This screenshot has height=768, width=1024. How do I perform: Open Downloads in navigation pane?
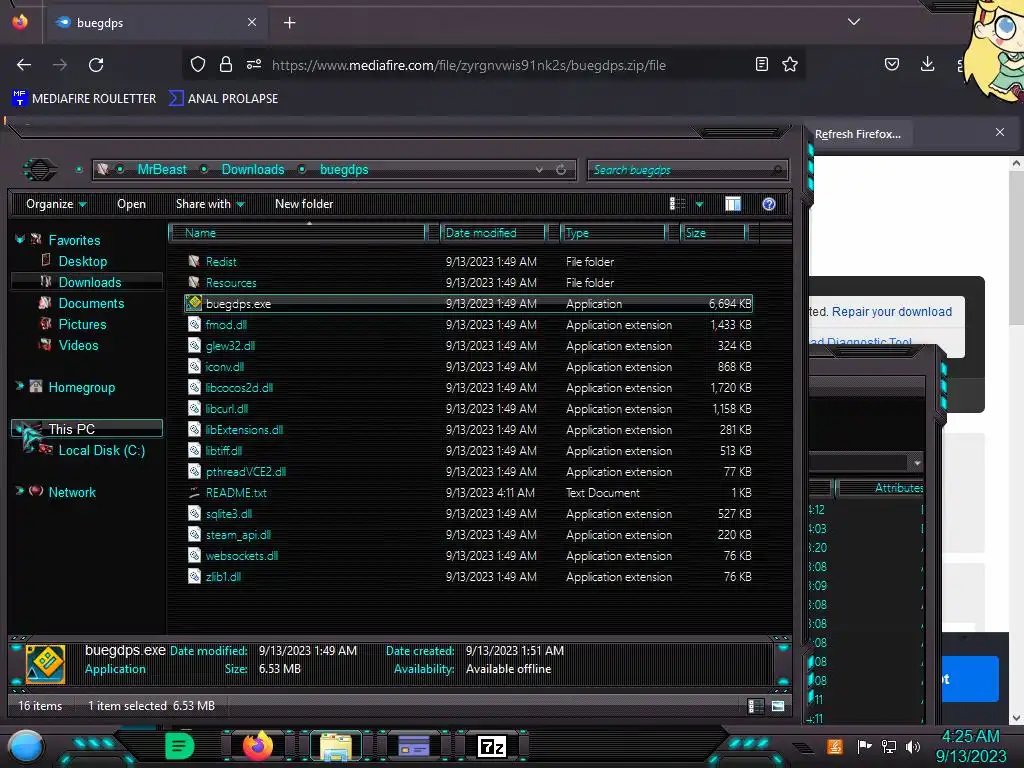(x=89, y=282)
